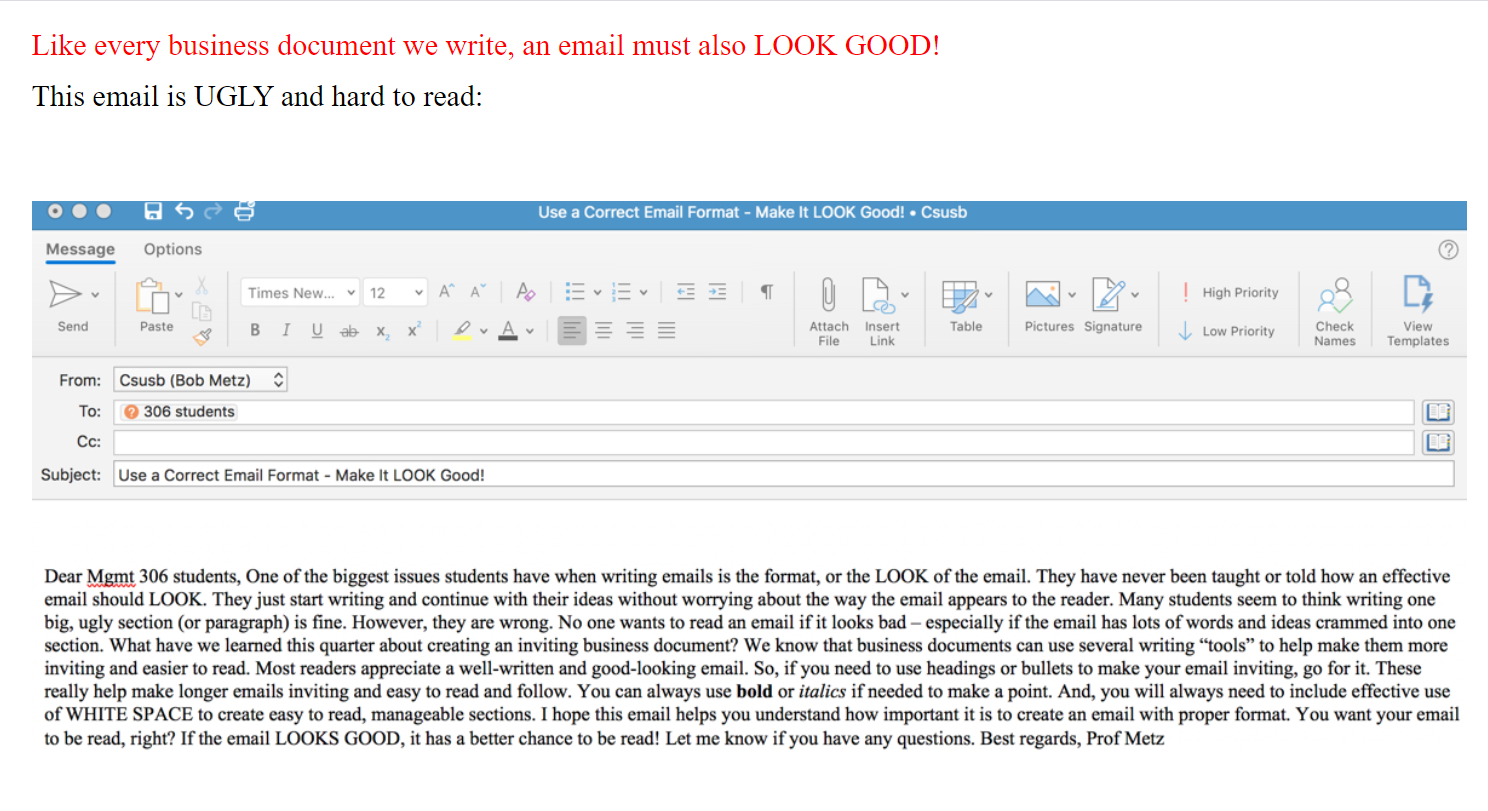The height and width of the screenshot is (811, 1488).
Task: Click the Check Names icon
Action: tap(1335, 295)
